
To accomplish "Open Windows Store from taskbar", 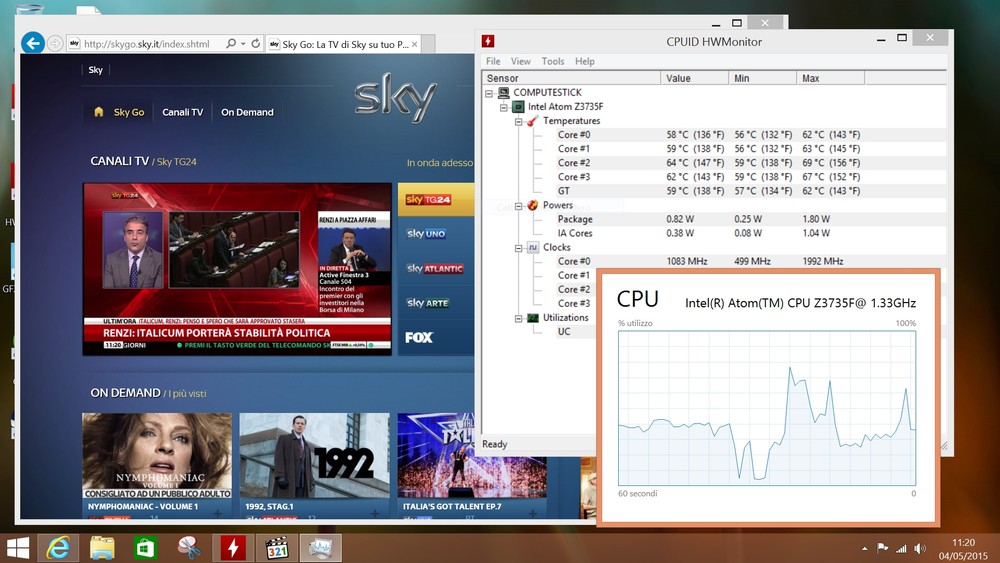I will click(145, 548).
